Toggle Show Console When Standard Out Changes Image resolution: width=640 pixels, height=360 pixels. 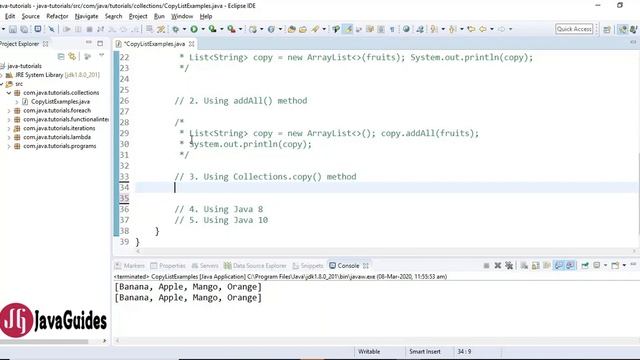(558, 265)
